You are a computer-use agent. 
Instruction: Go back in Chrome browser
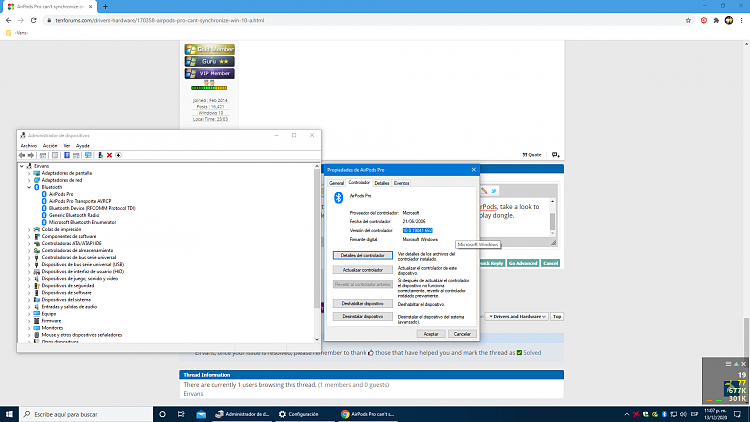9,20
